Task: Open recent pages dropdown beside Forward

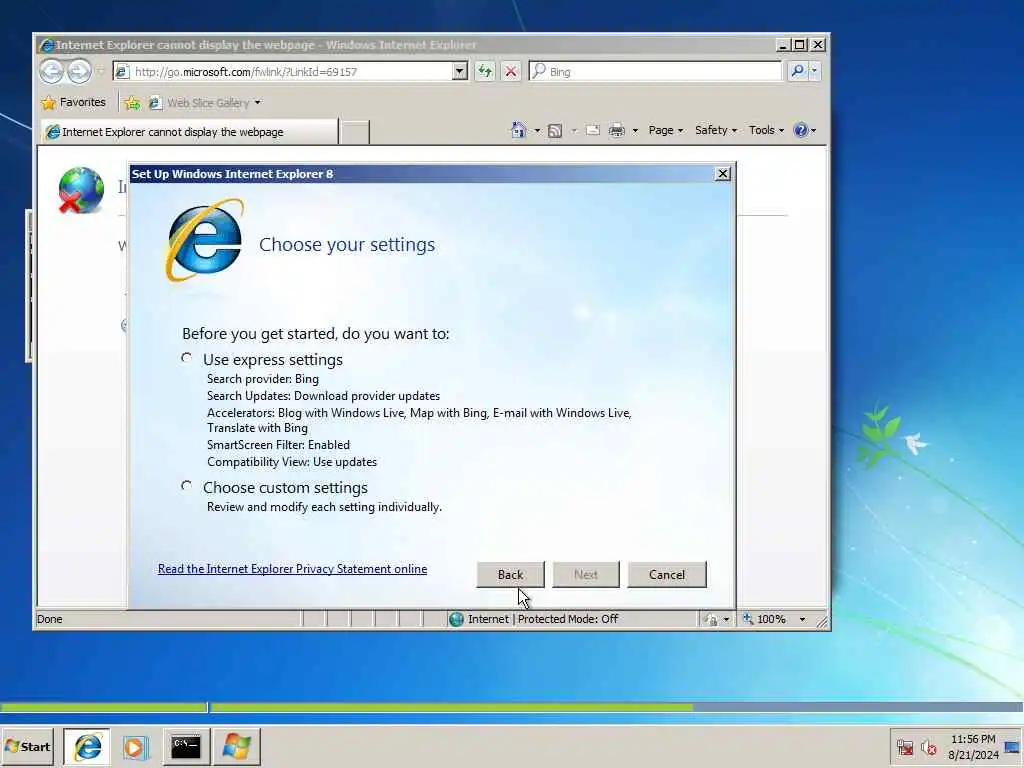Action: (x=101, y=71)
